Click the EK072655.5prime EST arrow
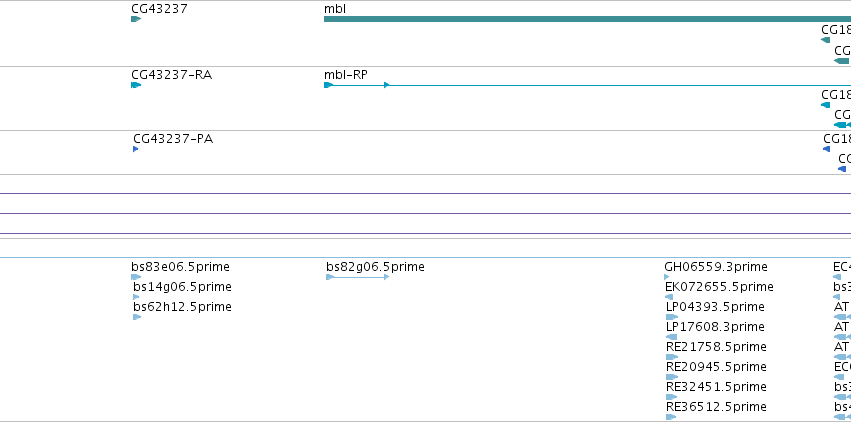Screen dimensions: 851x422 (669, 297)
